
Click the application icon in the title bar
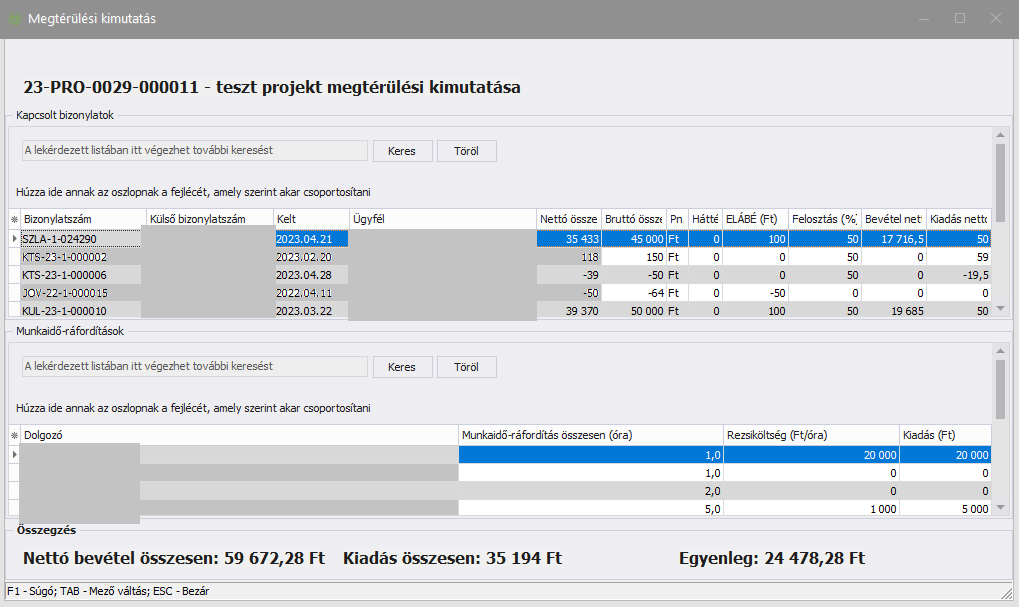click(14, 19)
